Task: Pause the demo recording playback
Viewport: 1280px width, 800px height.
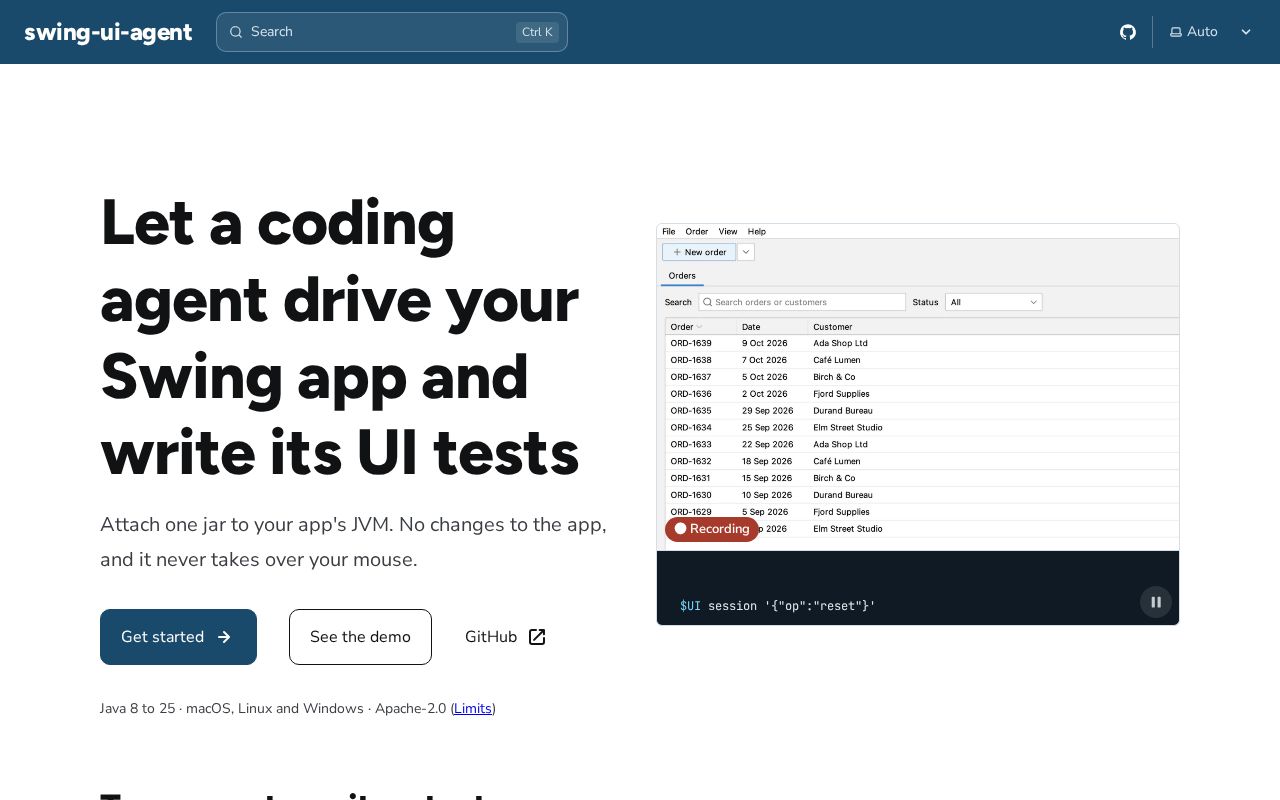Action: point(1156,602)
